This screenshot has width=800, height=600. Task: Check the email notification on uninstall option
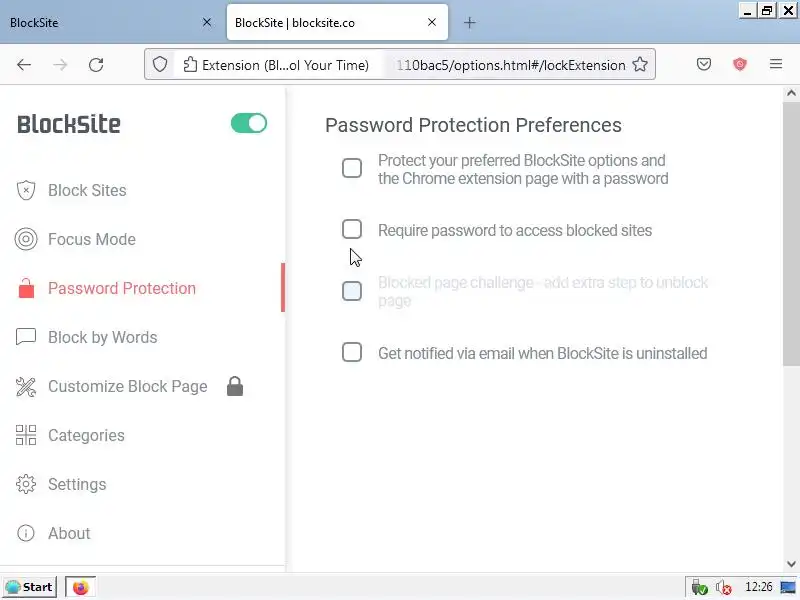[352, 352]
